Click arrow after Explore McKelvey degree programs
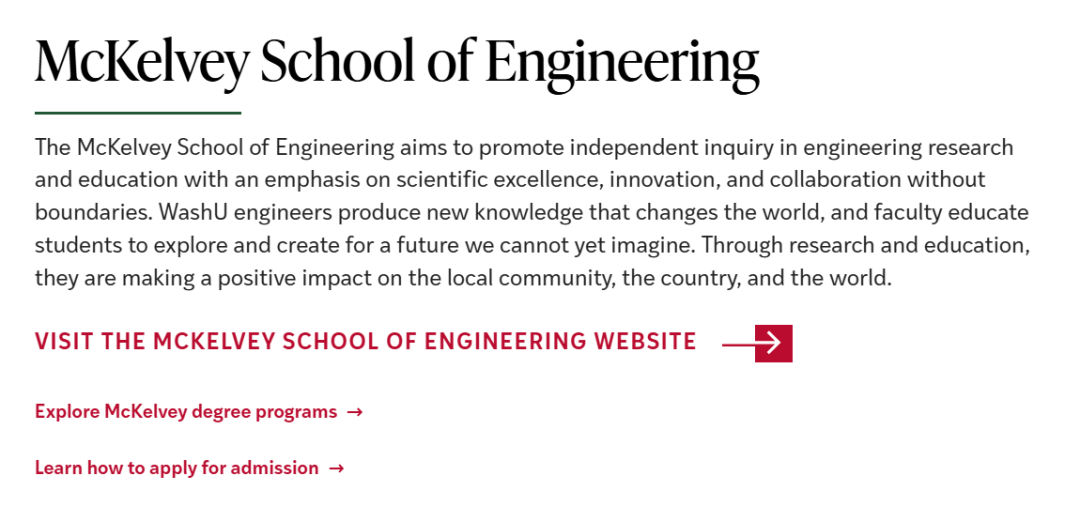This screenshot has height=522, width=1080. point(354,412)
